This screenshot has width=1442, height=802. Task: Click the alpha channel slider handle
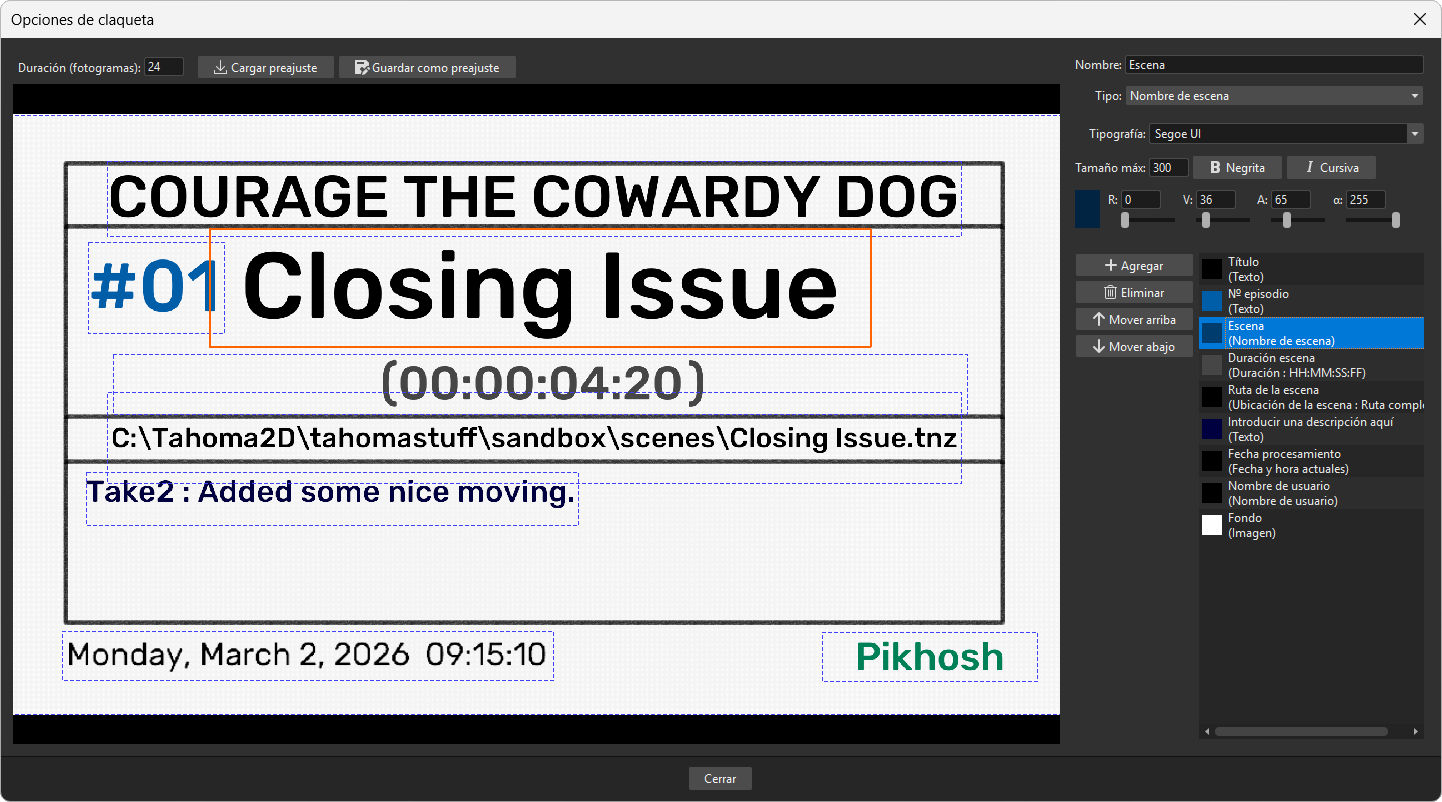tap(1395, 220)
